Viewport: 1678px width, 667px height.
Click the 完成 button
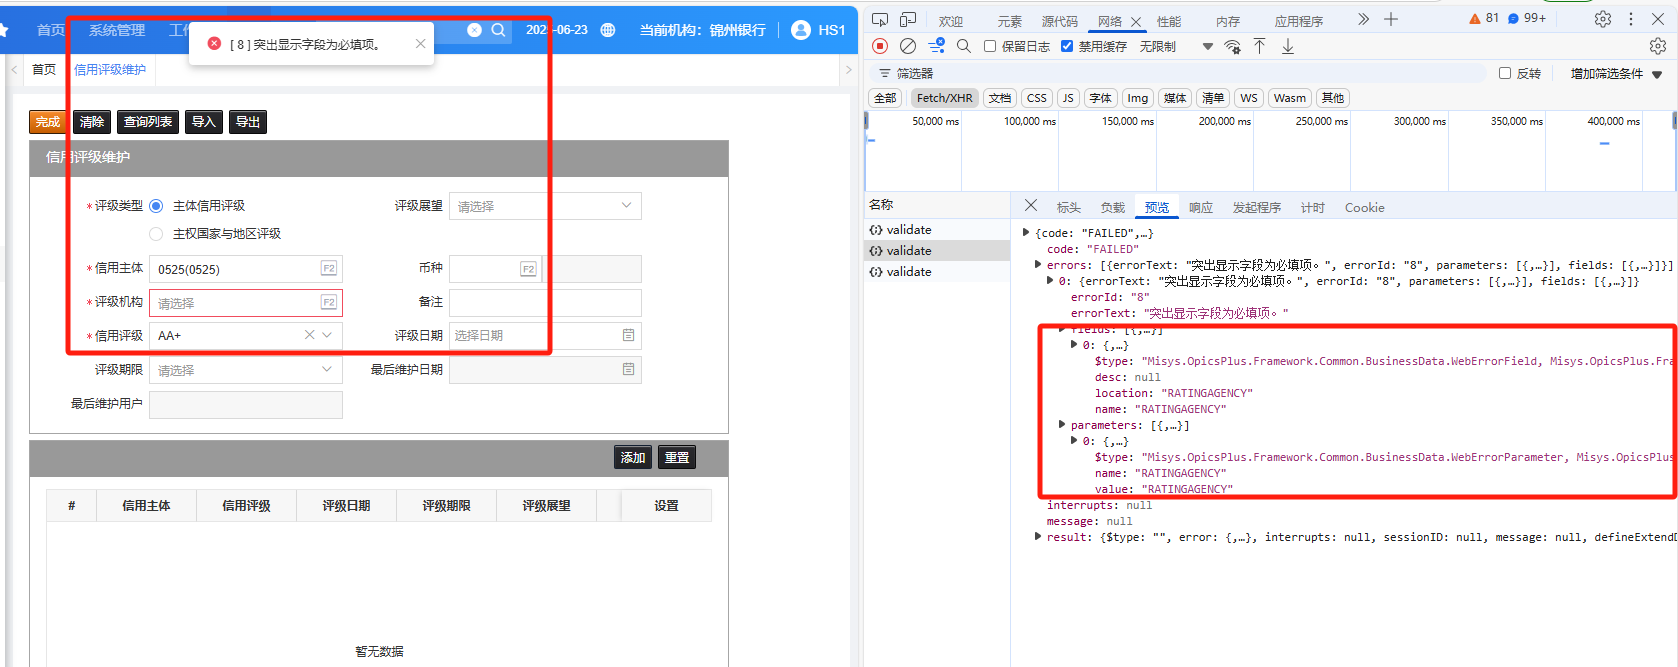point(48,122)
